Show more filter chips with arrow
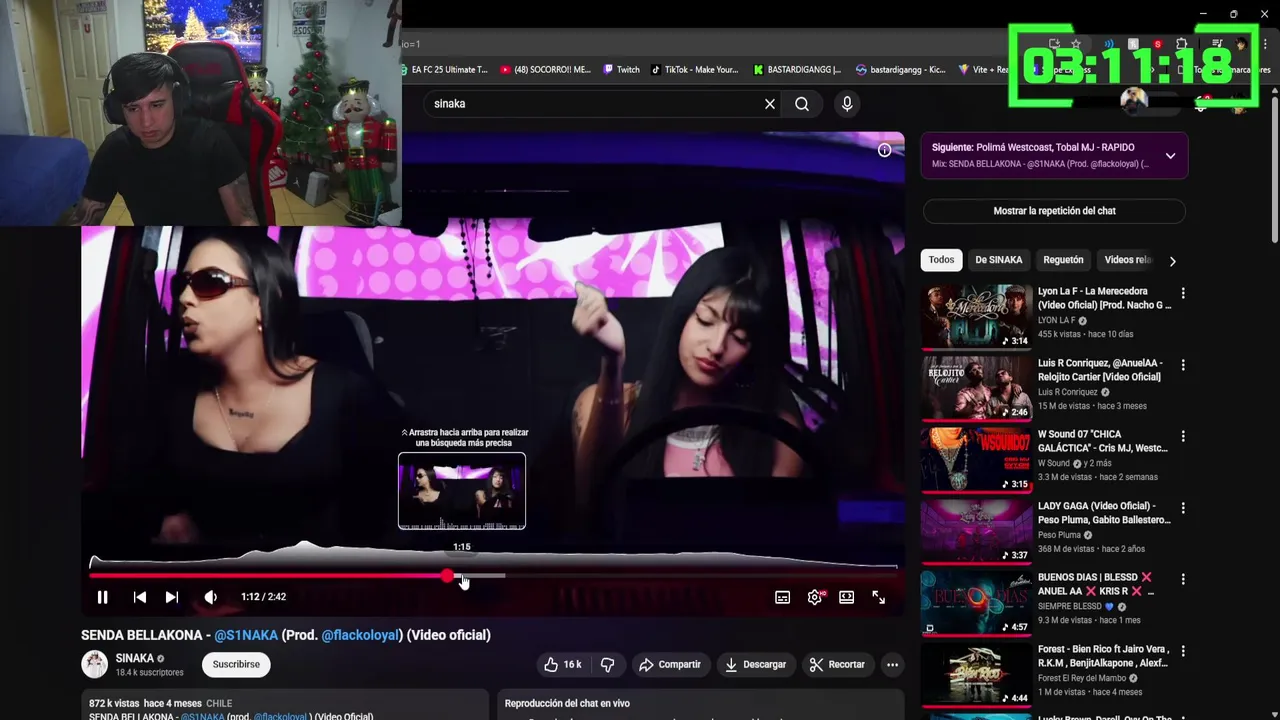 click(1172, 261)
